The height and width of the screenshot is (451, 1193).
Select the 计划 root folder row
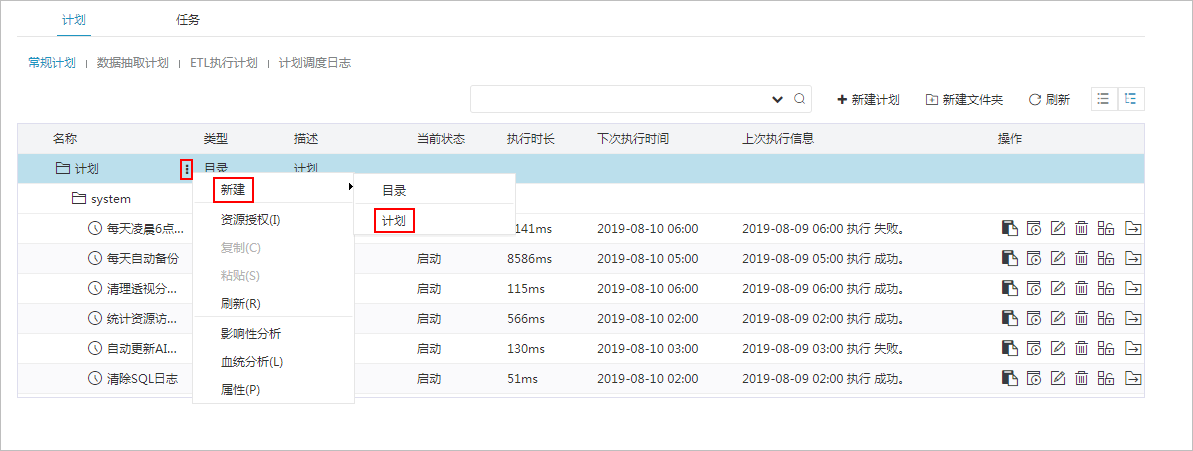[x=581, y=169]
